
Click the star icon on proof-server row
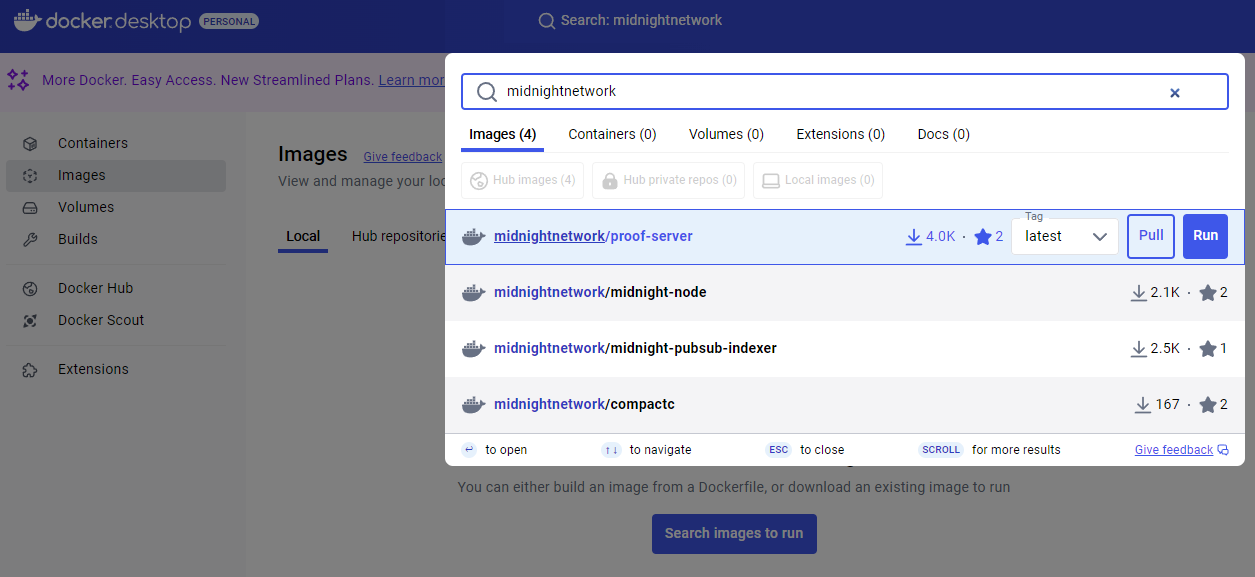tap(982, 237)
